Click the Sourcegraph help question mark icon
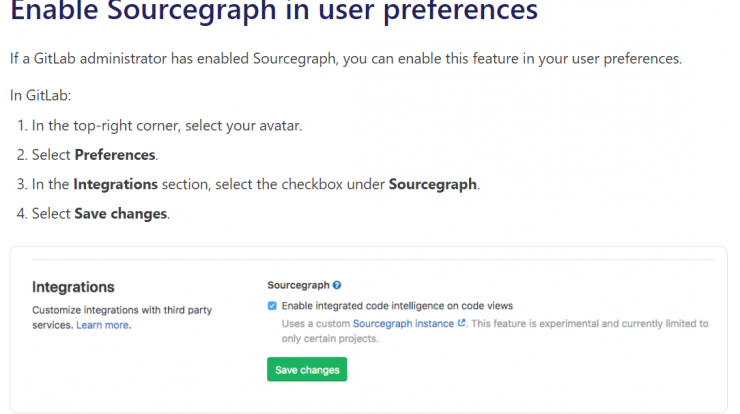The height and width of the screenshot is (414, 740). point(336,285)
